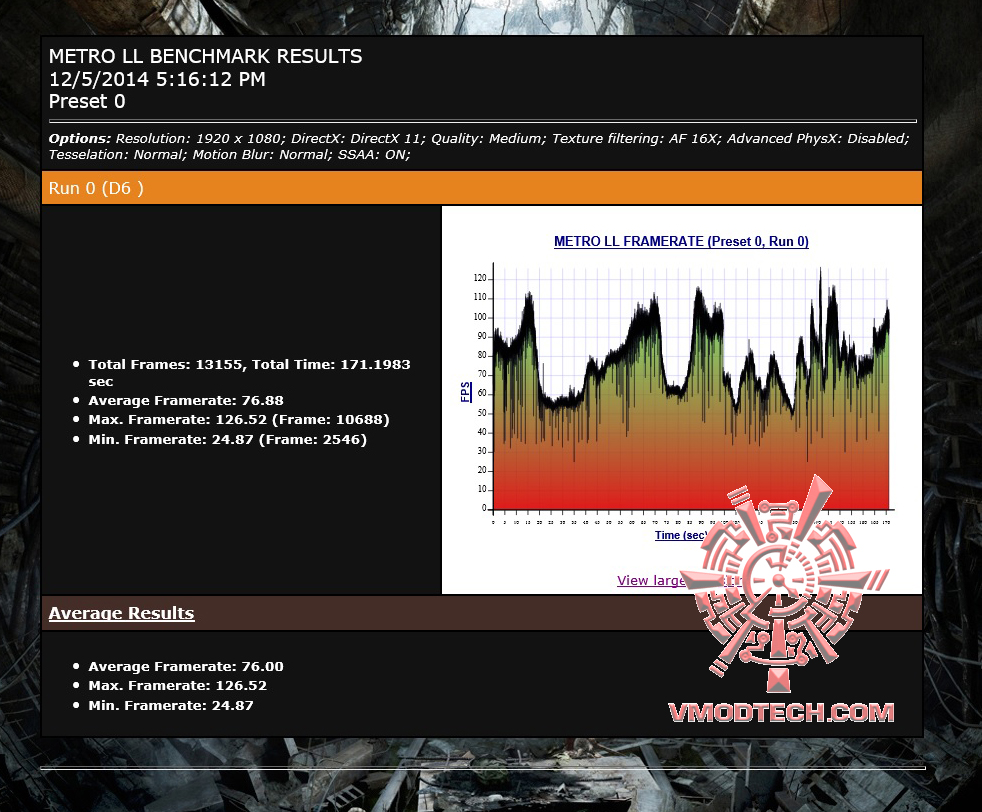Click Run 0 'Average Framerate: 76.88' line
Viewport: 982px width, 812px height.
coord(186,401)
